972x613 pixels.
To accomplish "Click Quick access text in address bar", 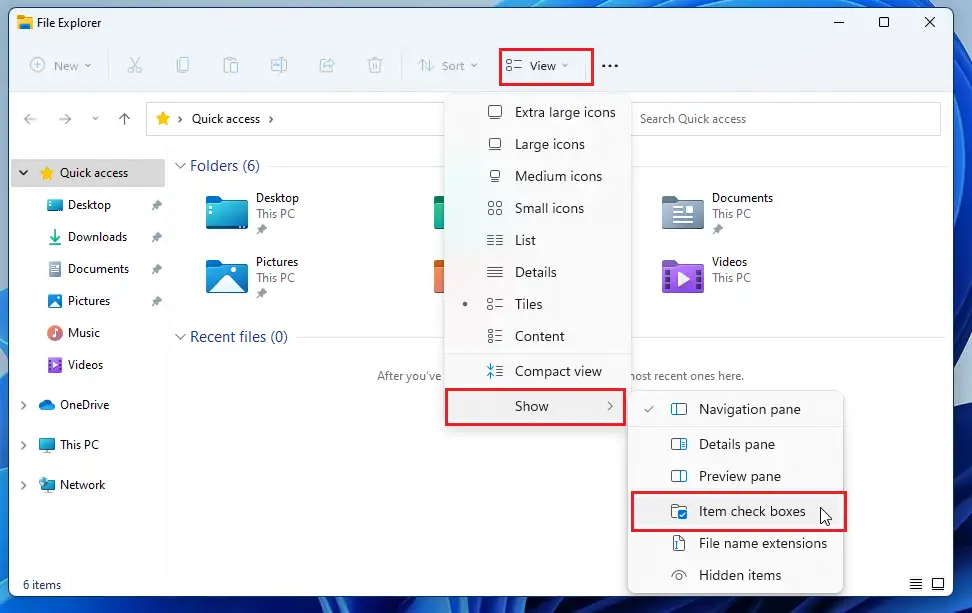I will point(226,119).
